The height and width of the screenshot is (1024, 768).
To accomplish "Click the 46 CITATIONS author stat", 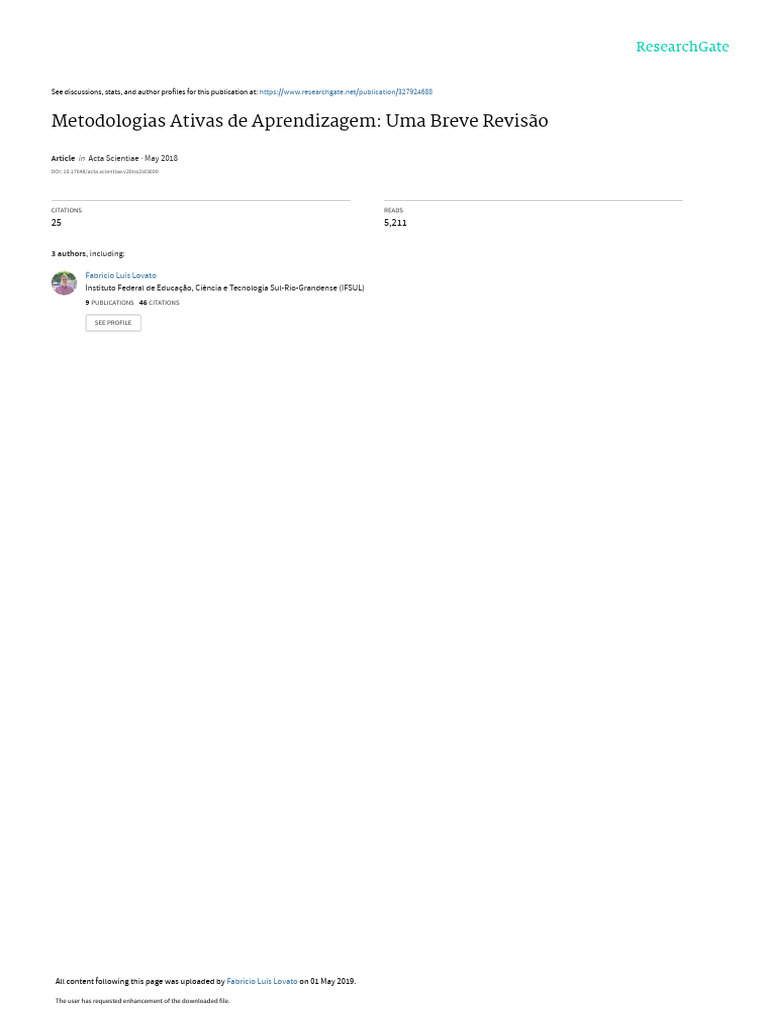I will point(159,303).
